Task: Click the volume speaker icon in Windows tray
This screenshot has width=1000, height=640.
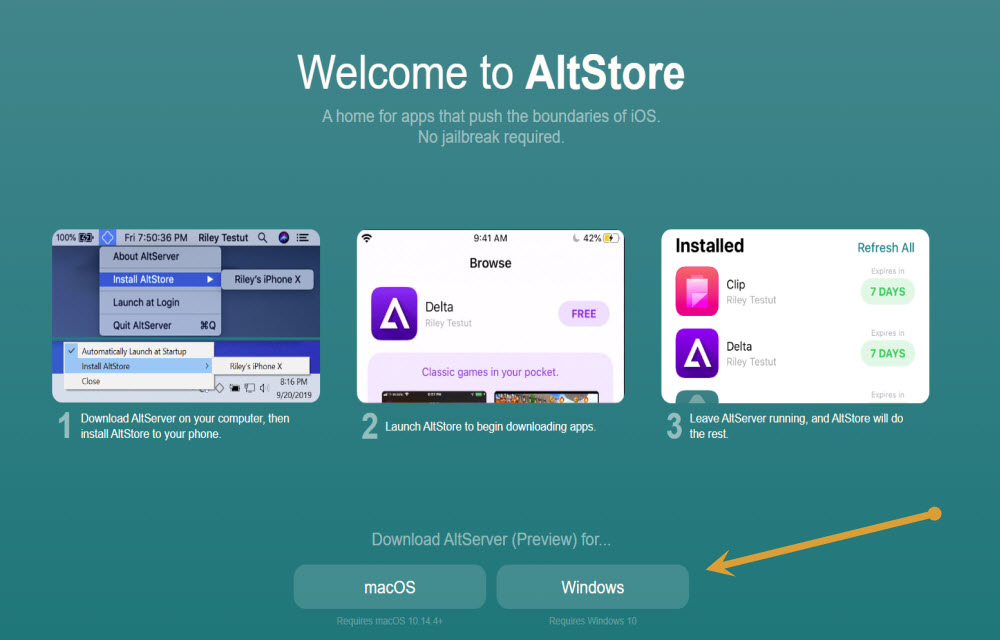Action: (x=264, y=388)
